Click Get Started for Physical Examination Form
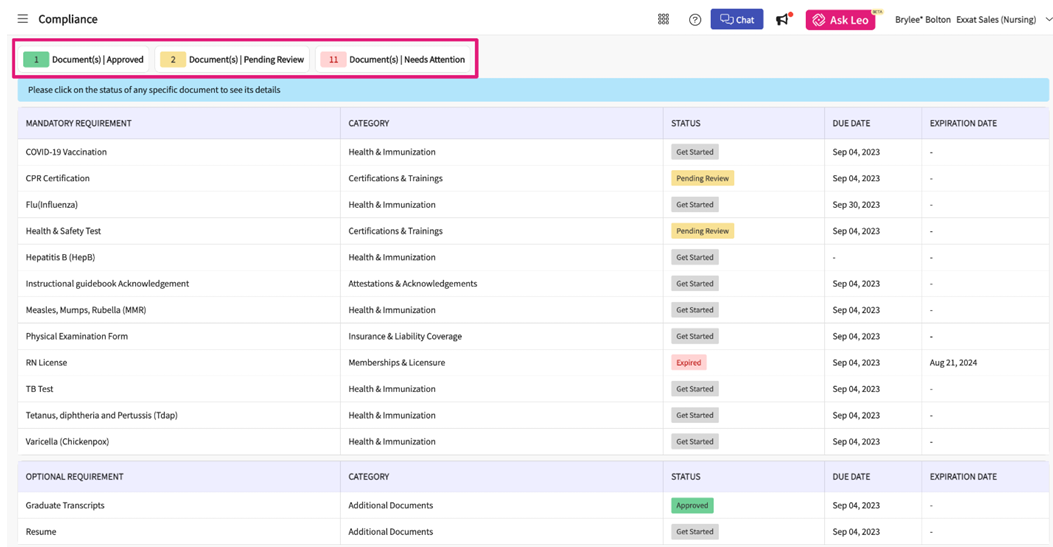 click(x=694, y=336)
